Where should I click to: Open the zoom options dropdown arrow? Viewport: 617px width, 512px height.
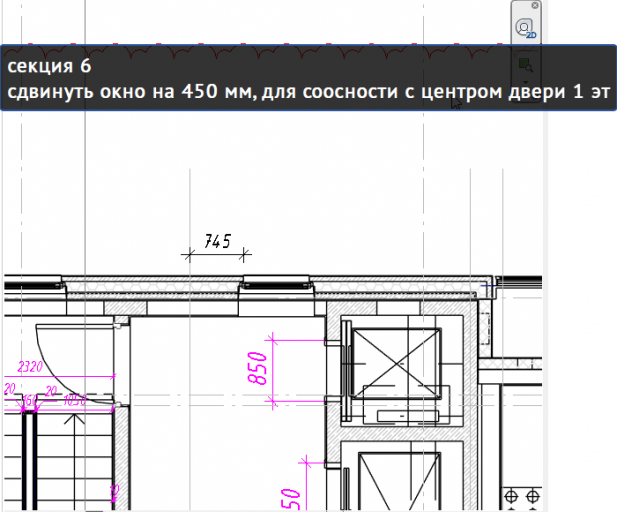point(525,82)
